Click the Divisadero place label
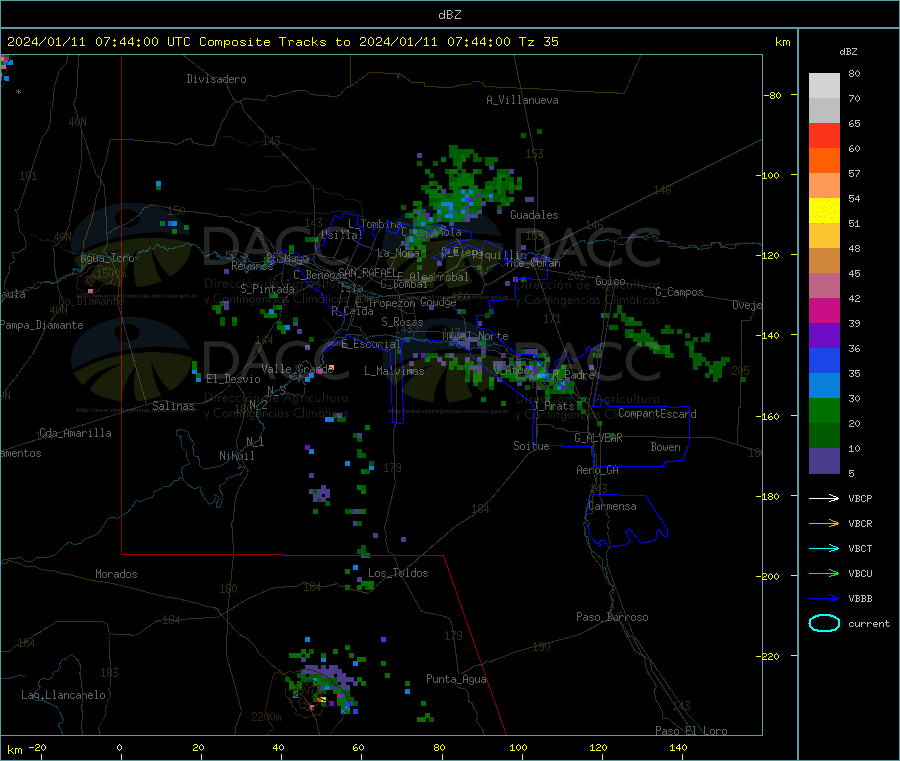The height and width of the screenshot is (761, 900). [216, 79]
